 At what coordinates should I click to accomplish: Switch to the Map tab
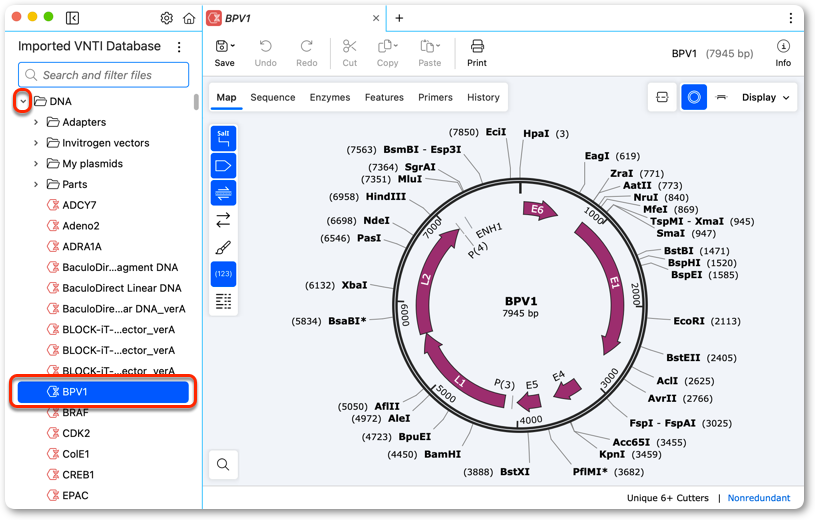[226, 97]
